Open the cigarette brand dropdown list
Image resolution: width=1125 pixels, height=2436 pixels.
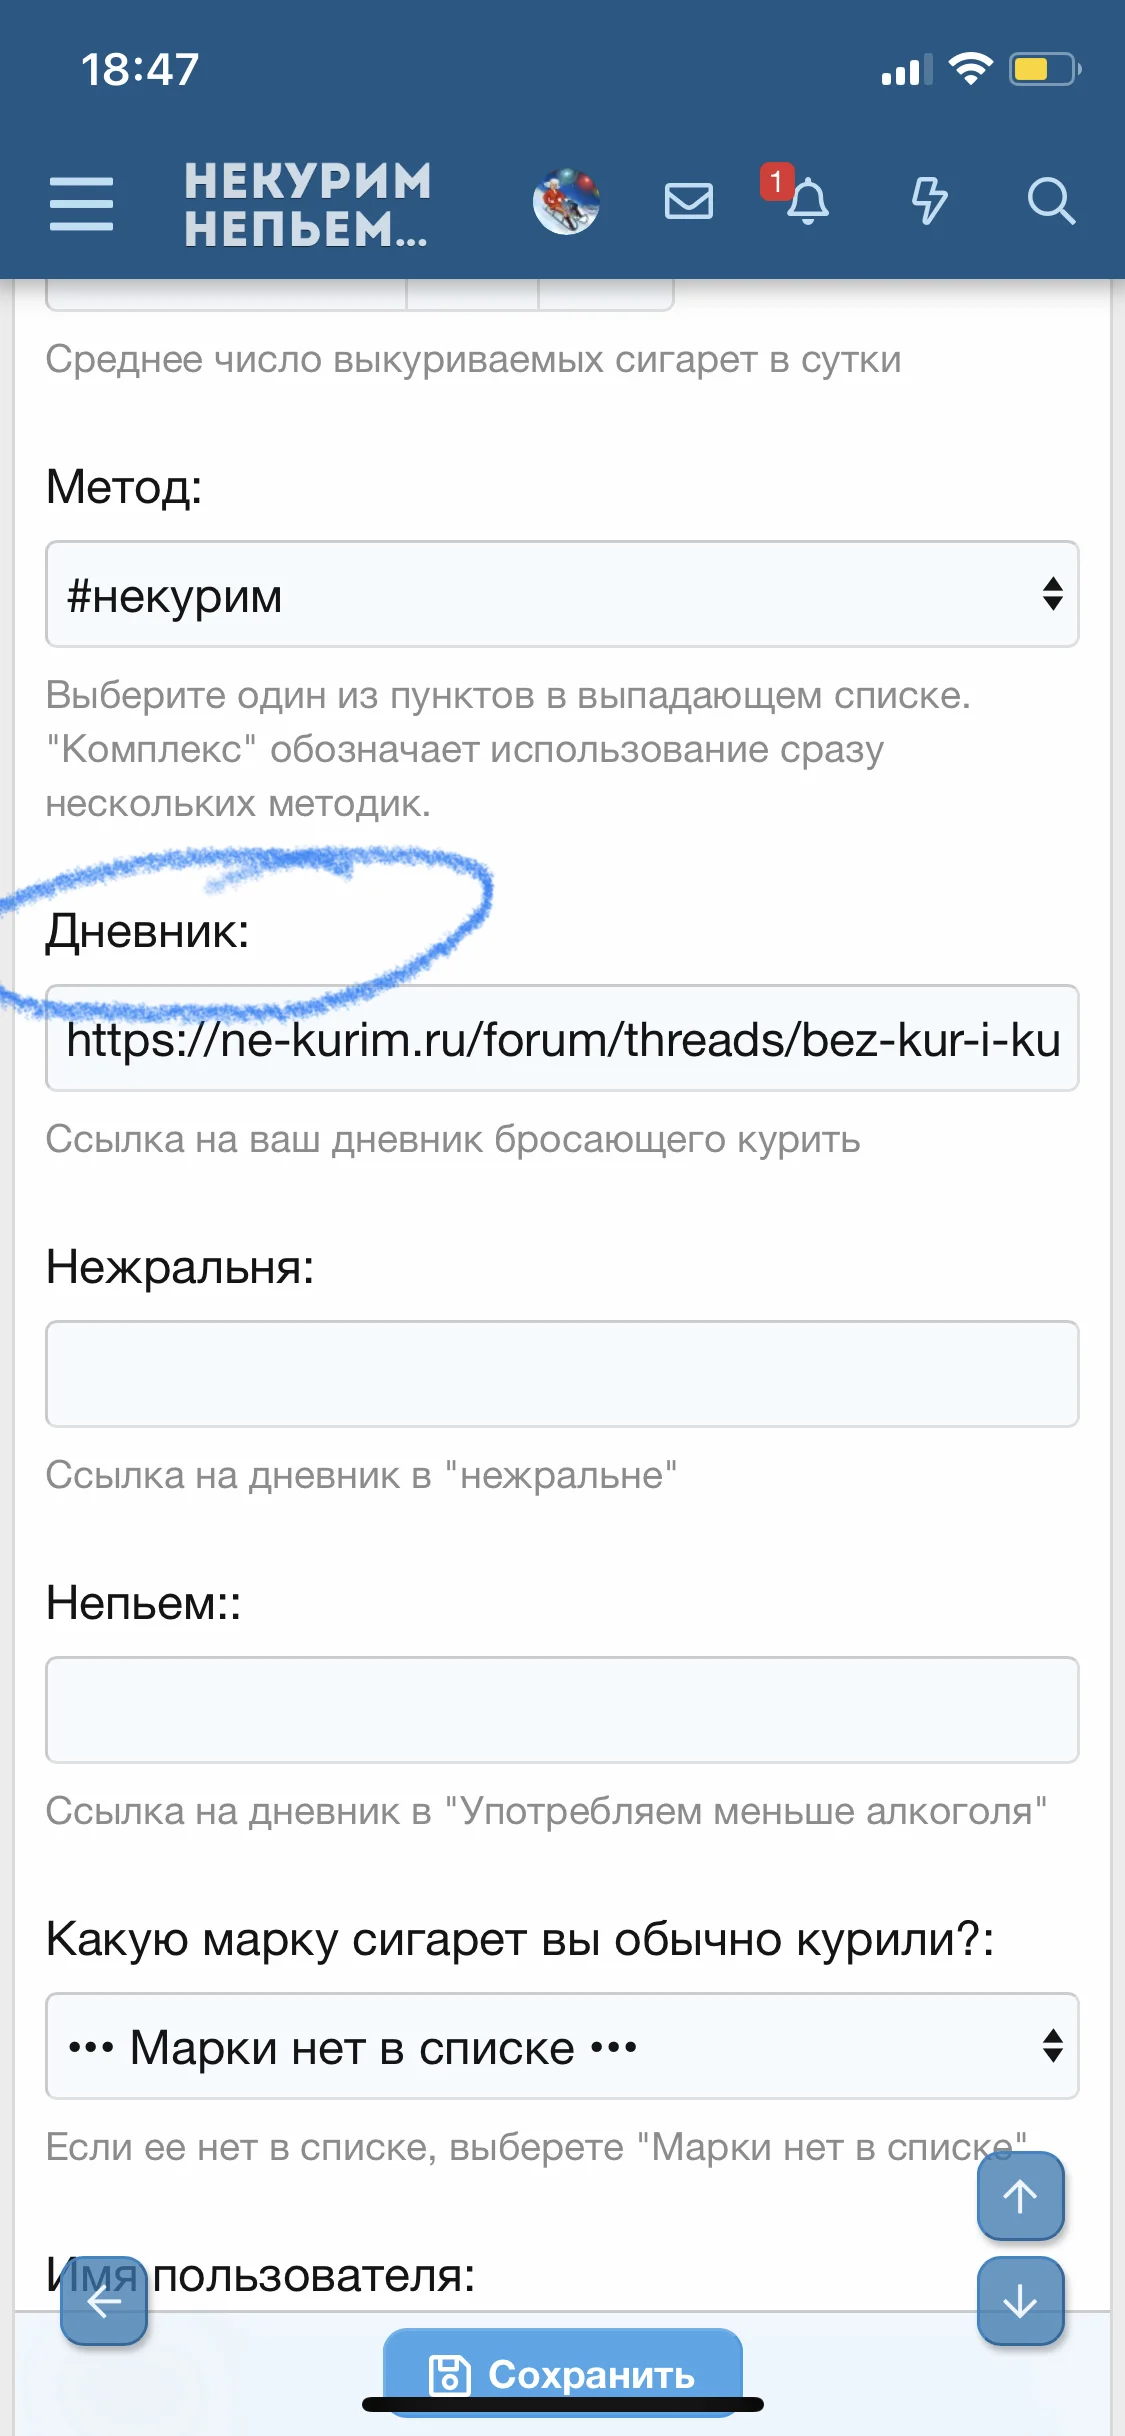[562, 2046]
